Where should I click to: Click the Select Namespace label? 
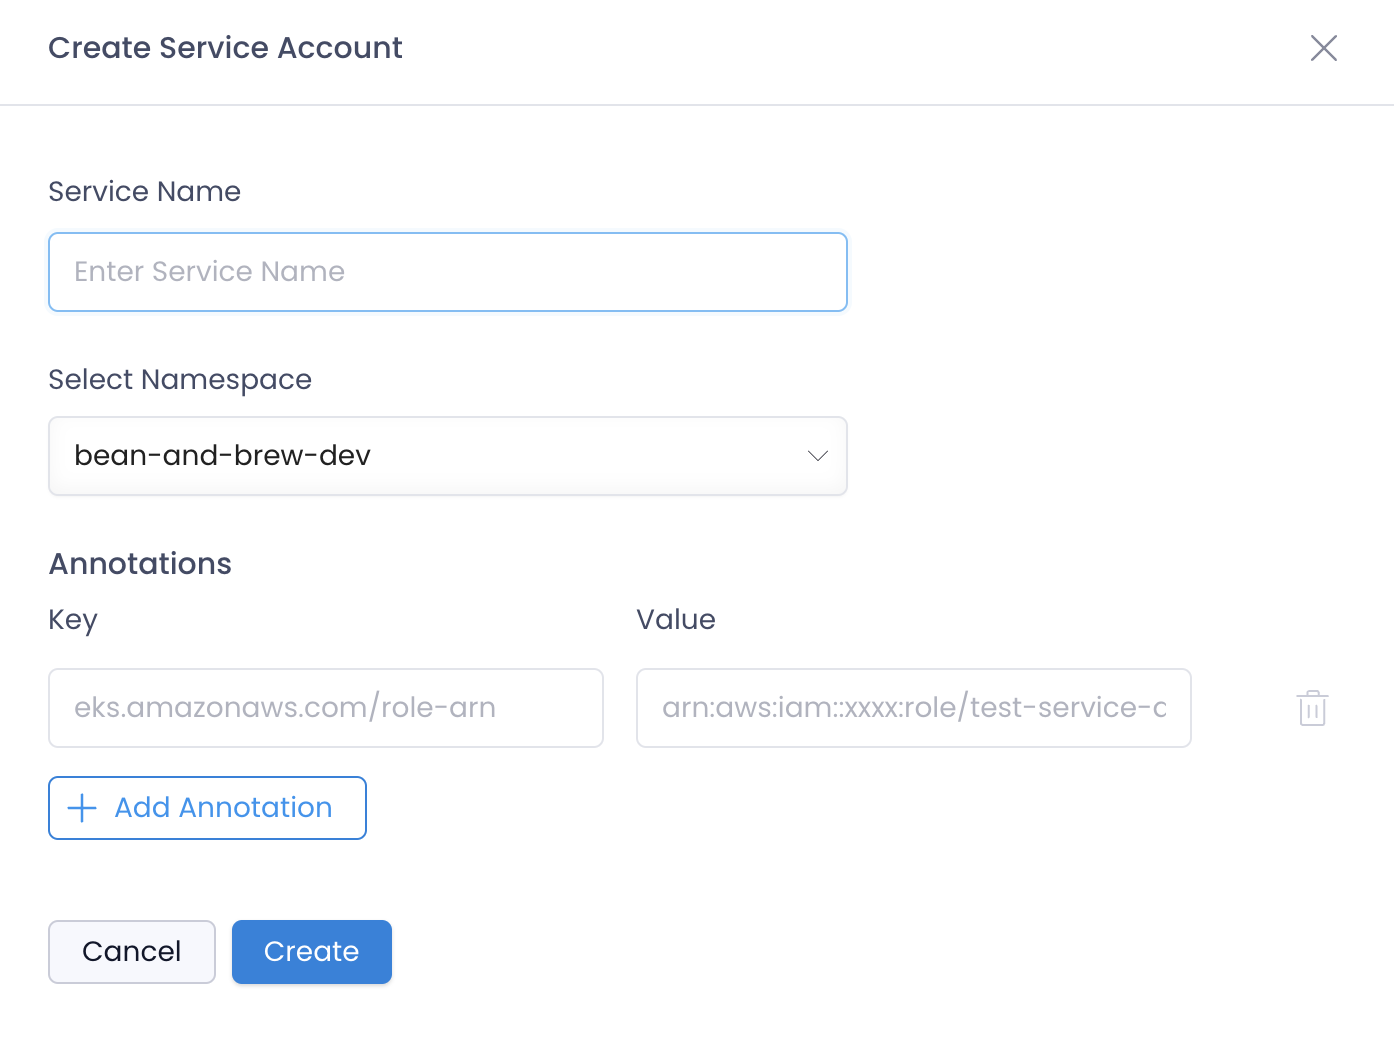click(180, 380)
